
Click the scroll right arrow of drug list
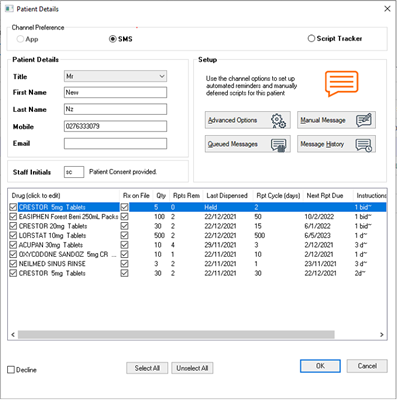[x=382, y=335]
